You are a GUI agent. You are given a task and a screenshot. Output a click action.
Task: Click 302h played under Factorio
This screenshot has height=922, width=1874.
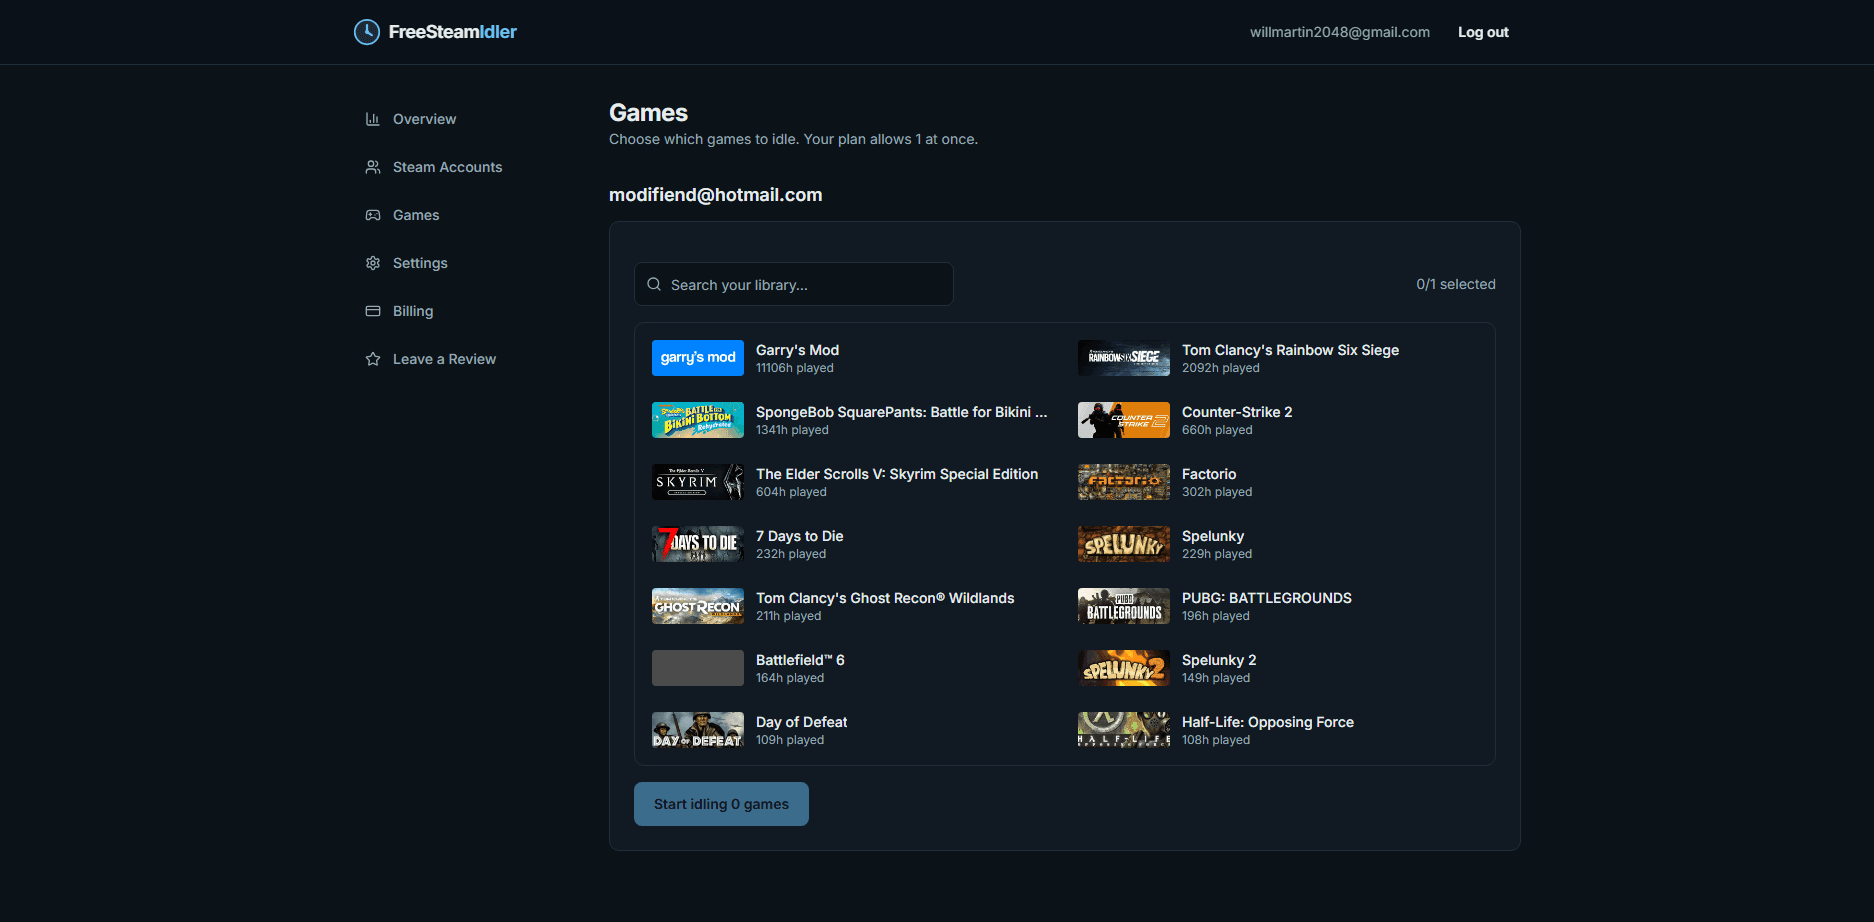click(1217, 492)
